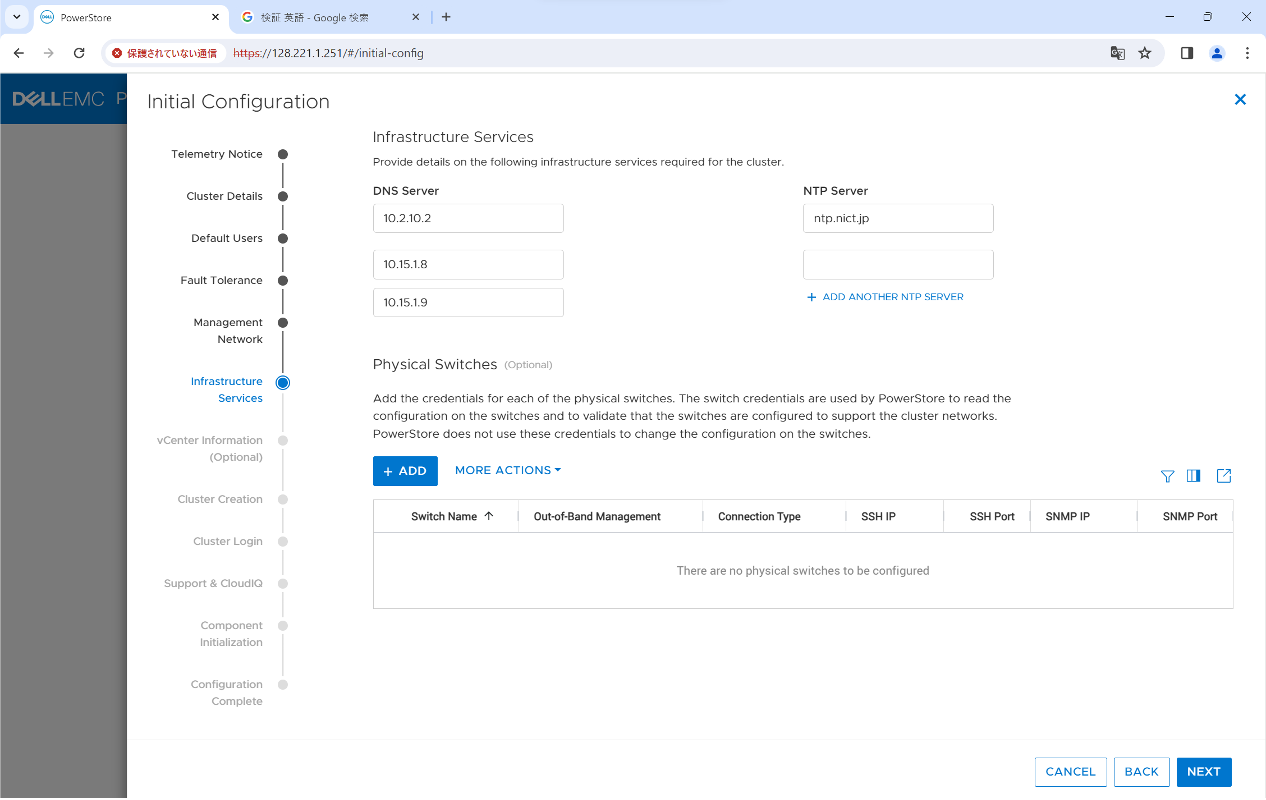Click SSH IP column header
The height and width of the screenshot is (800, 1266).
(878, 516)
